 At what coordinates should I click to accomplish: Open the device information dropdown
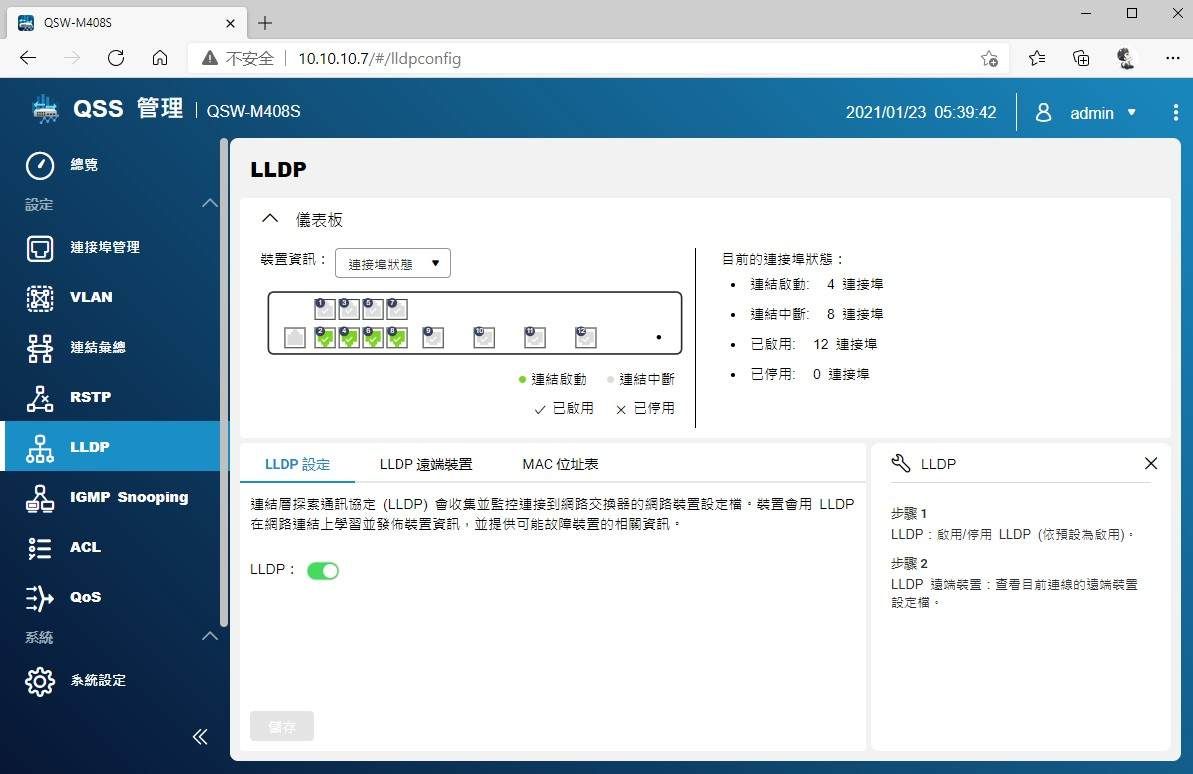393,264
